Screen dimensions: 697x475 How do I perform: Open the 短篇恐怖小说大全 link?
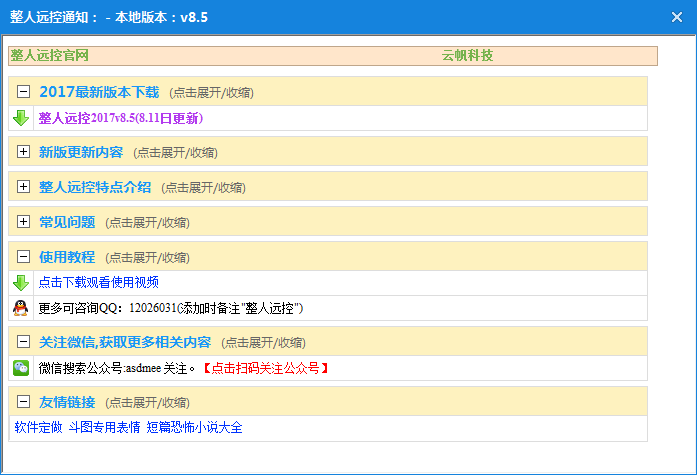click(194, 428)
